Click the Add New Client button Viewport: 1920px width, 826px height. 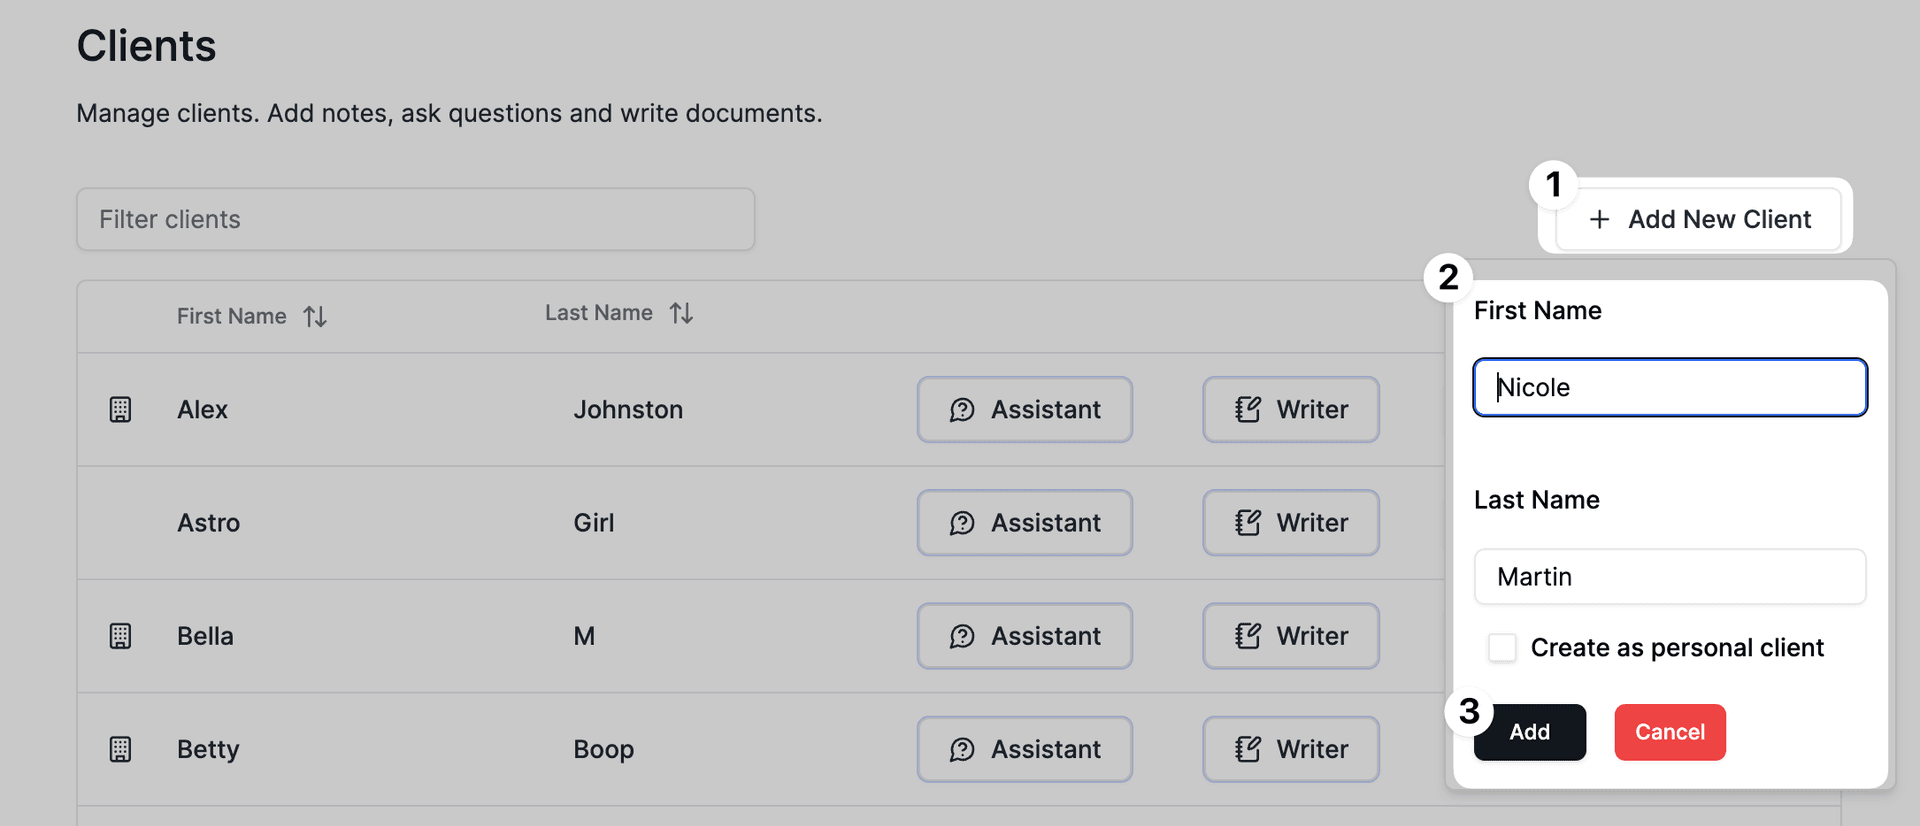point(1699,219)
